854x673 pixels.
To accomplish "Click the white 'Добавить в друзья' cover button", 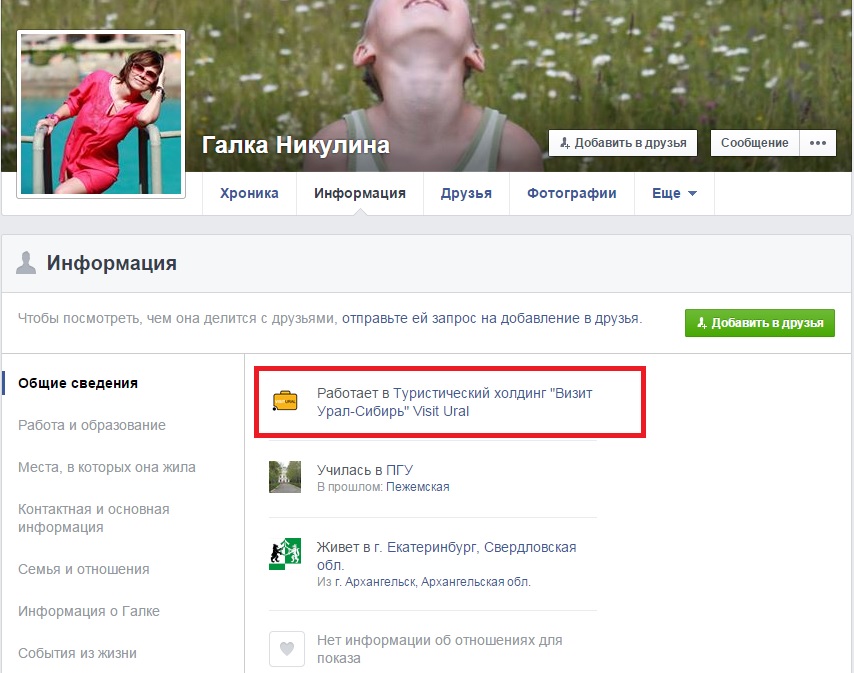I will tap(623, 143).
